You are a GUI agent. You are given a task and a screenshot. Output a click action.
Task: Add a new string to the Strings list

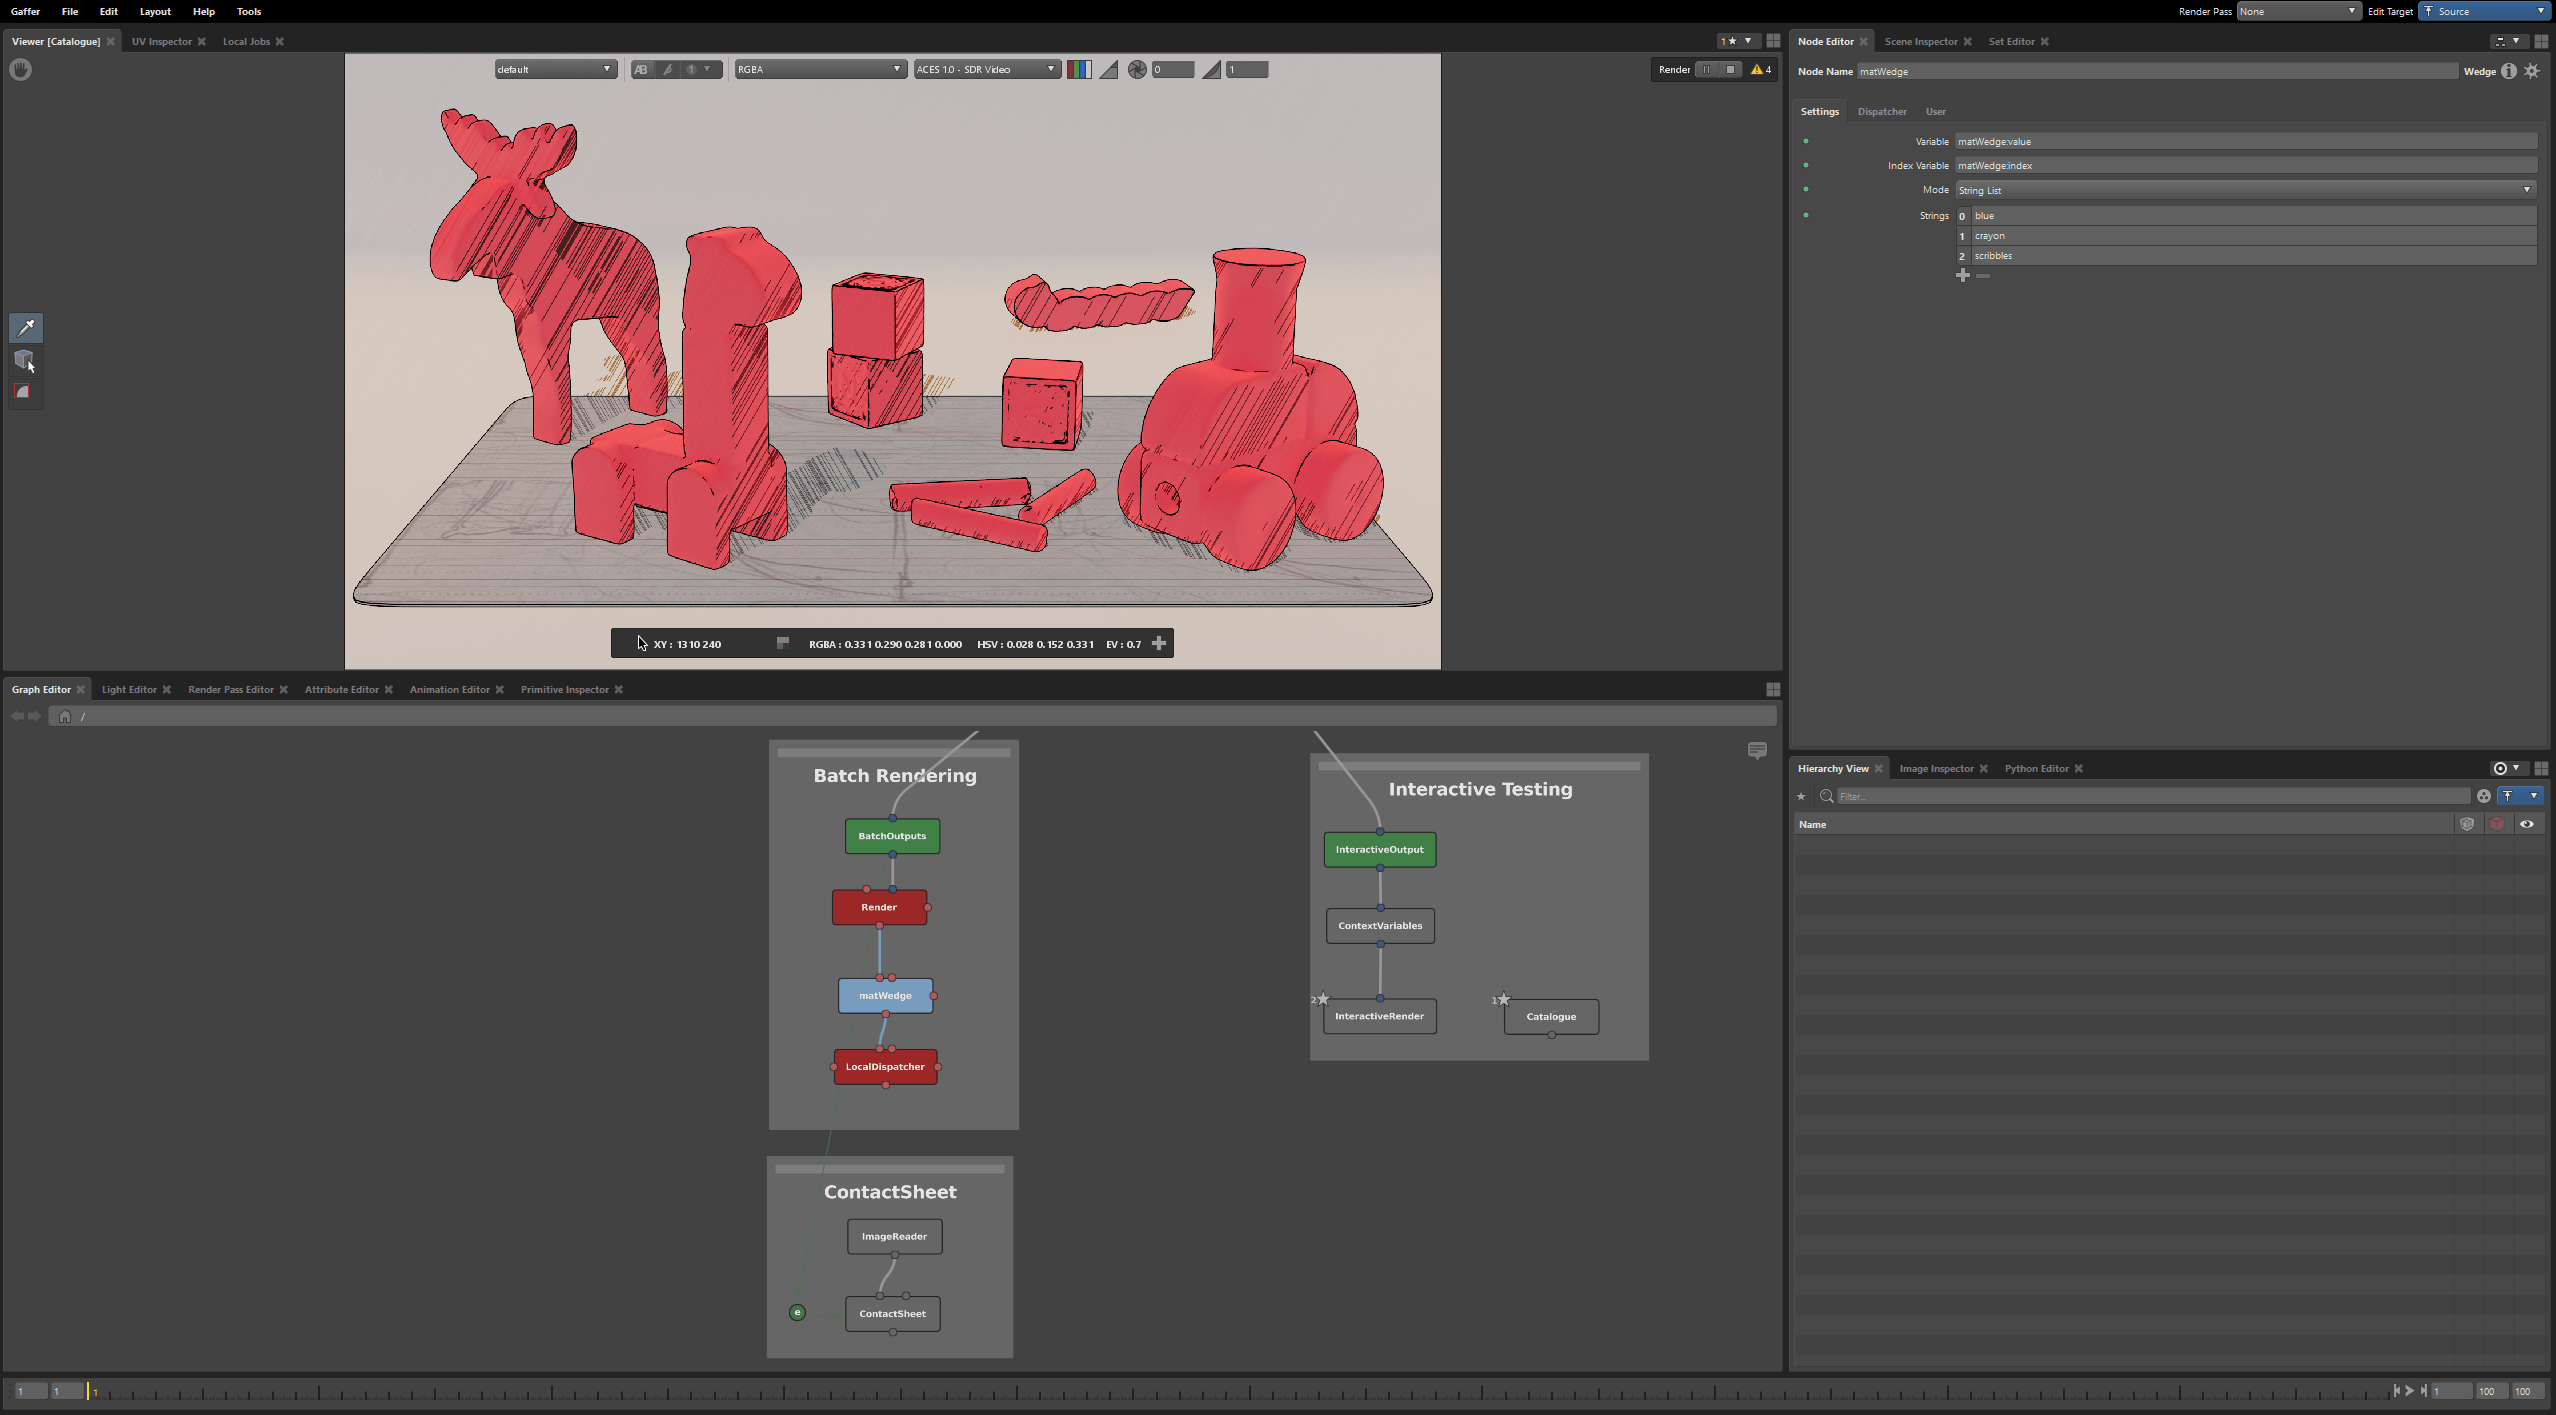click(x=1963, y=276)
